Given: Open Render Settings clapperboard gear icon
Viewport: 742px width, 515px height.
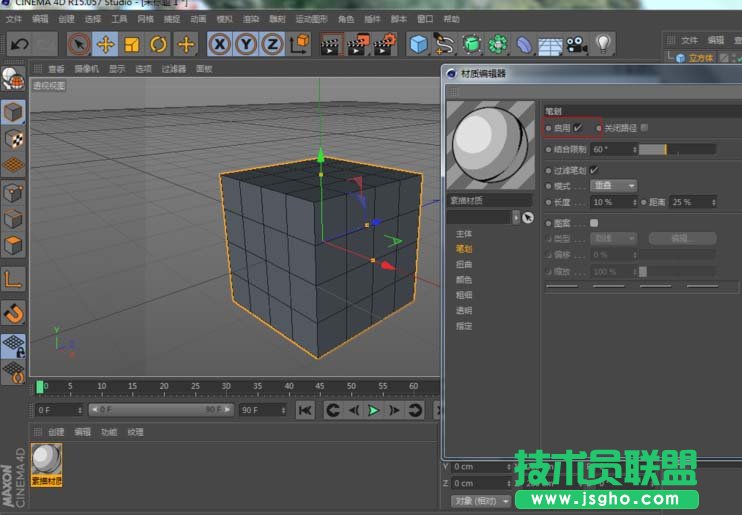Looking at the screenshot, I should (x=385, y=44).
